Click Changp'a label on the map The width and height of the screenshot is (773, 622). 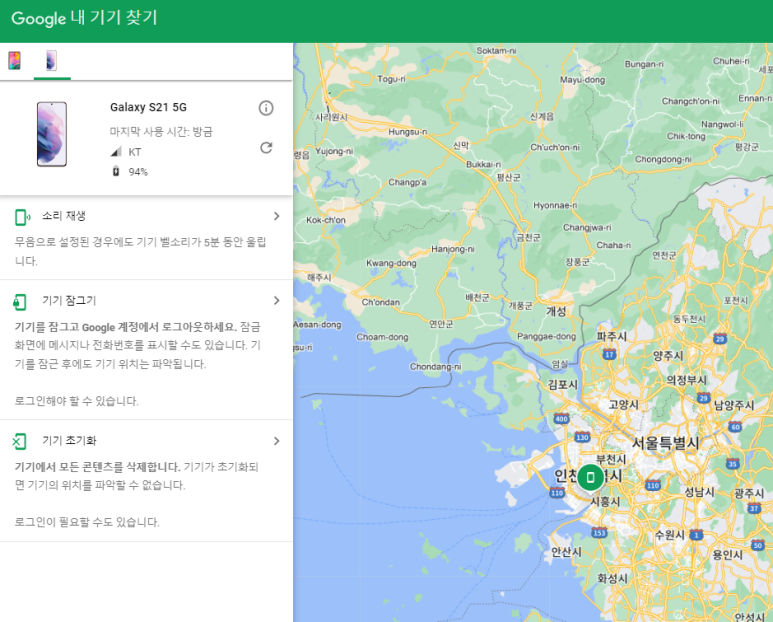pos(407,182)
